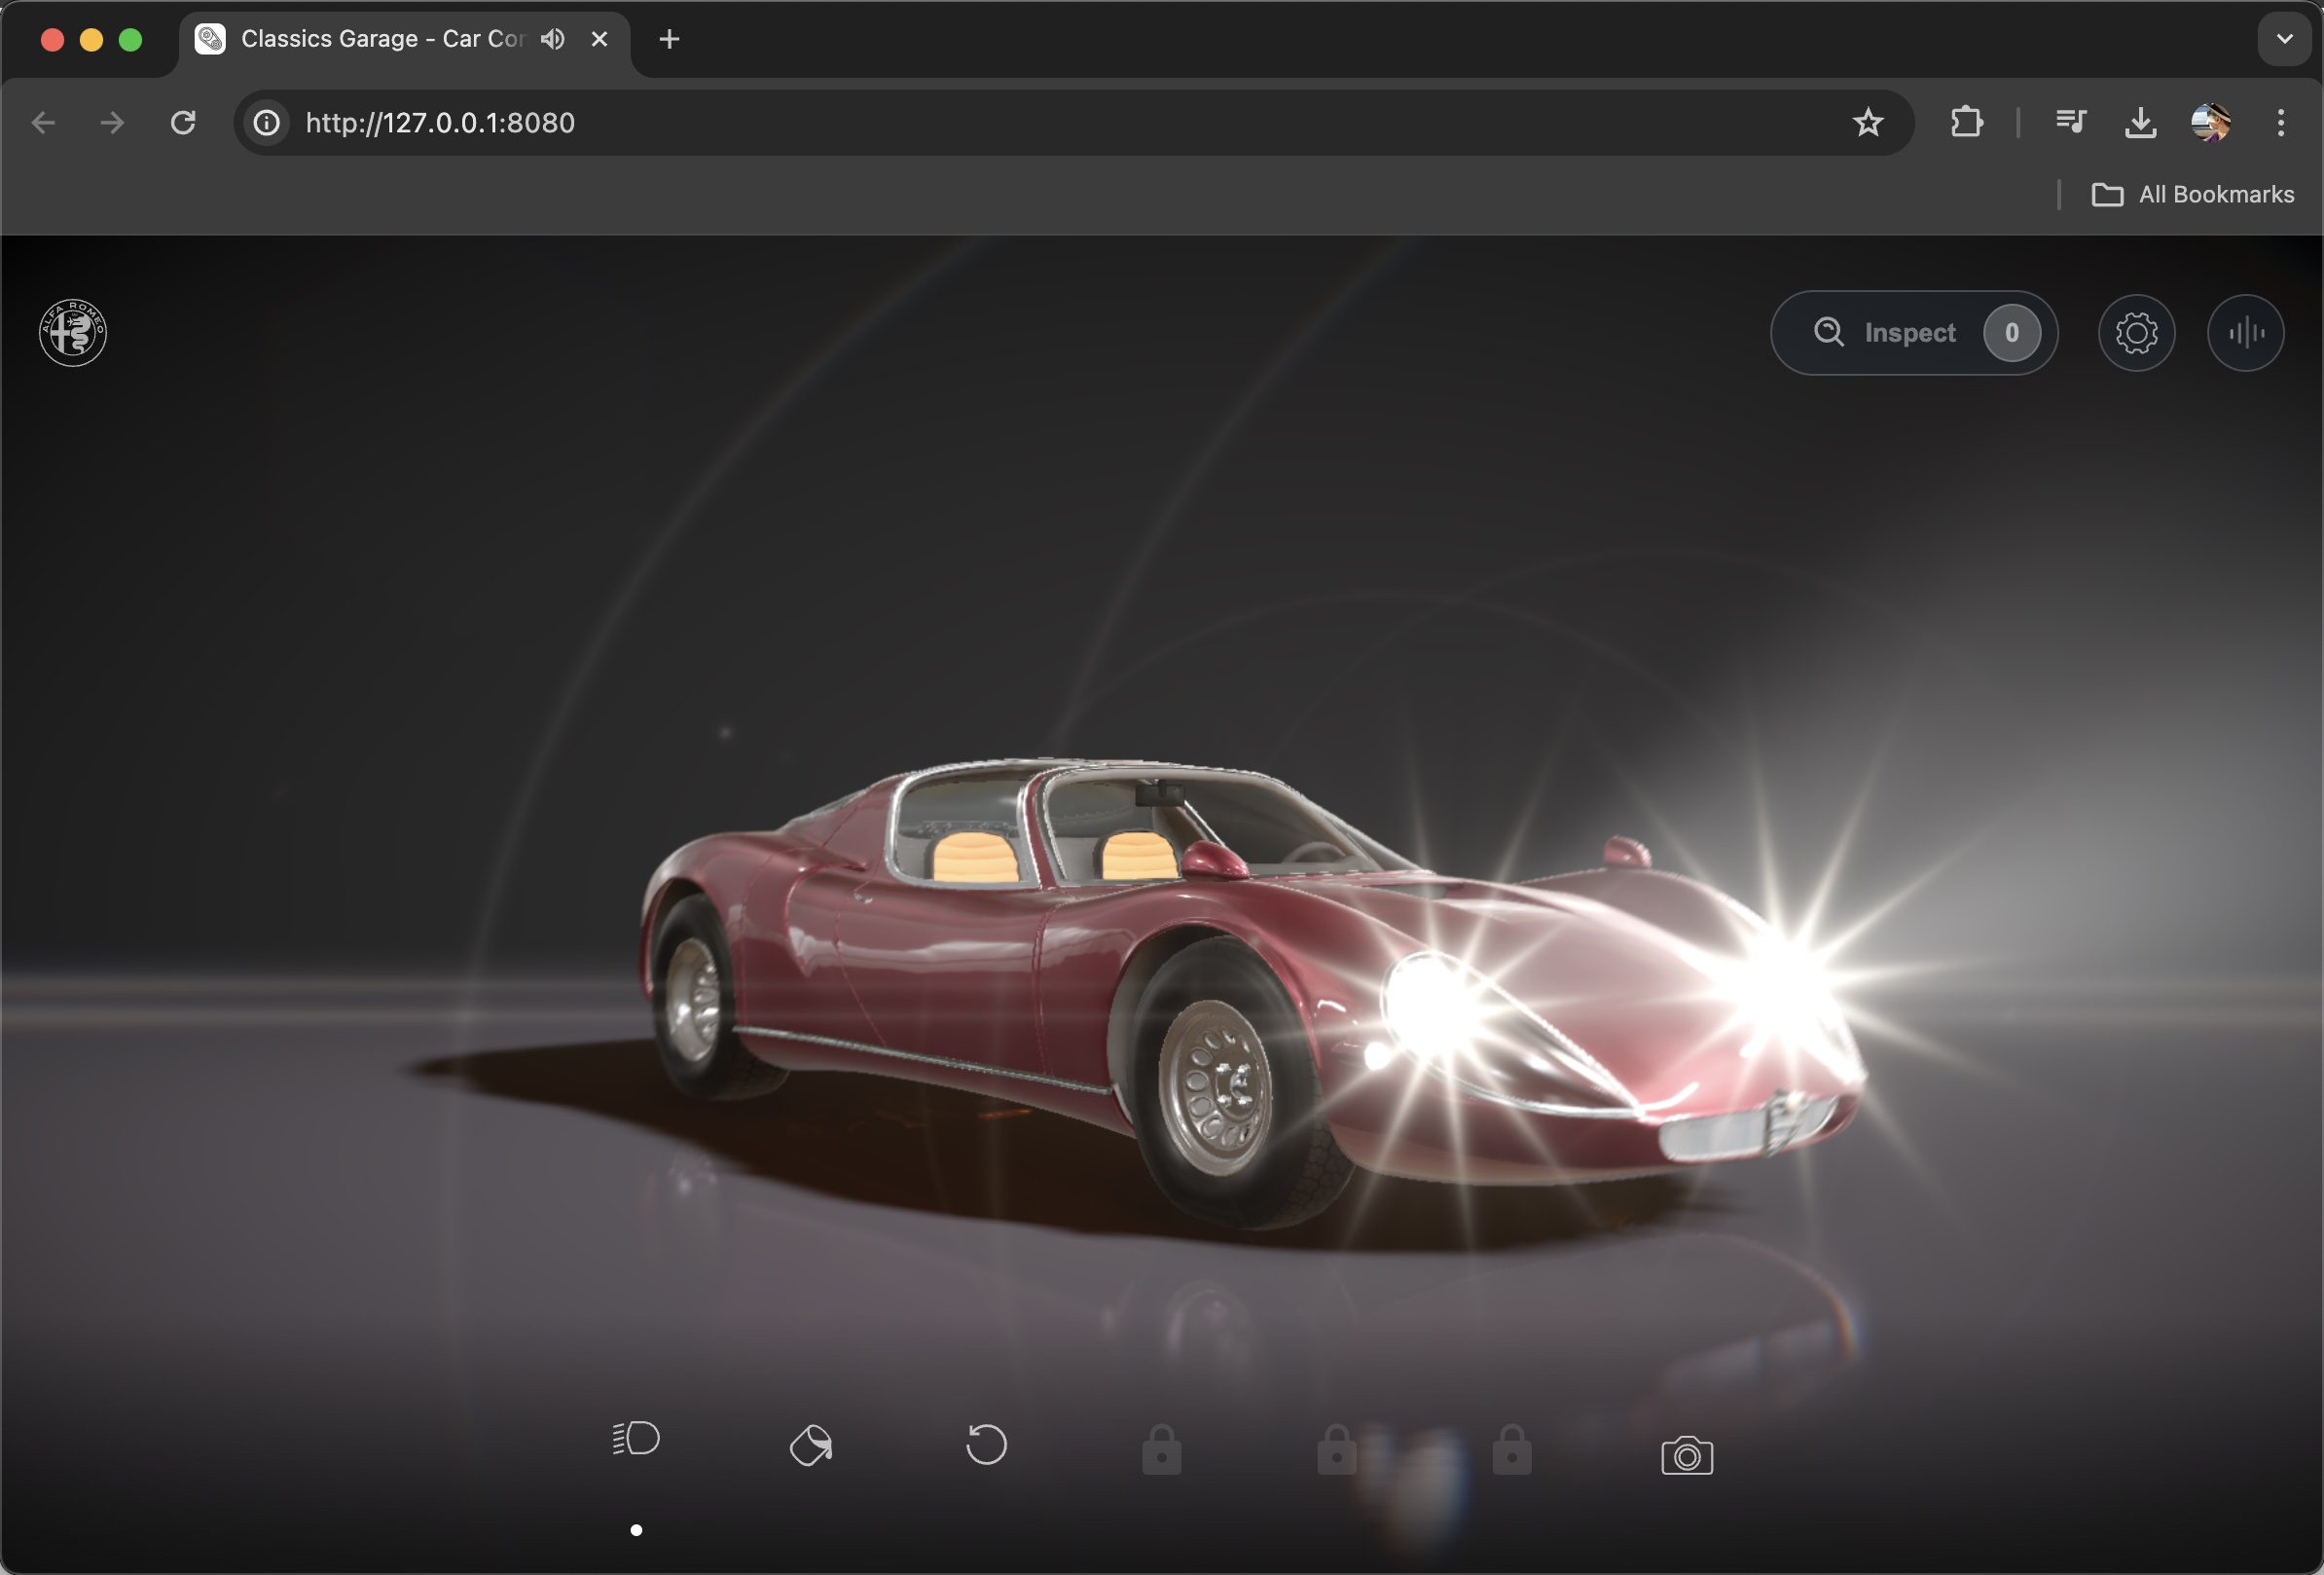Open a new tab with plus
2324x1575 pixels.
[669, 39]
